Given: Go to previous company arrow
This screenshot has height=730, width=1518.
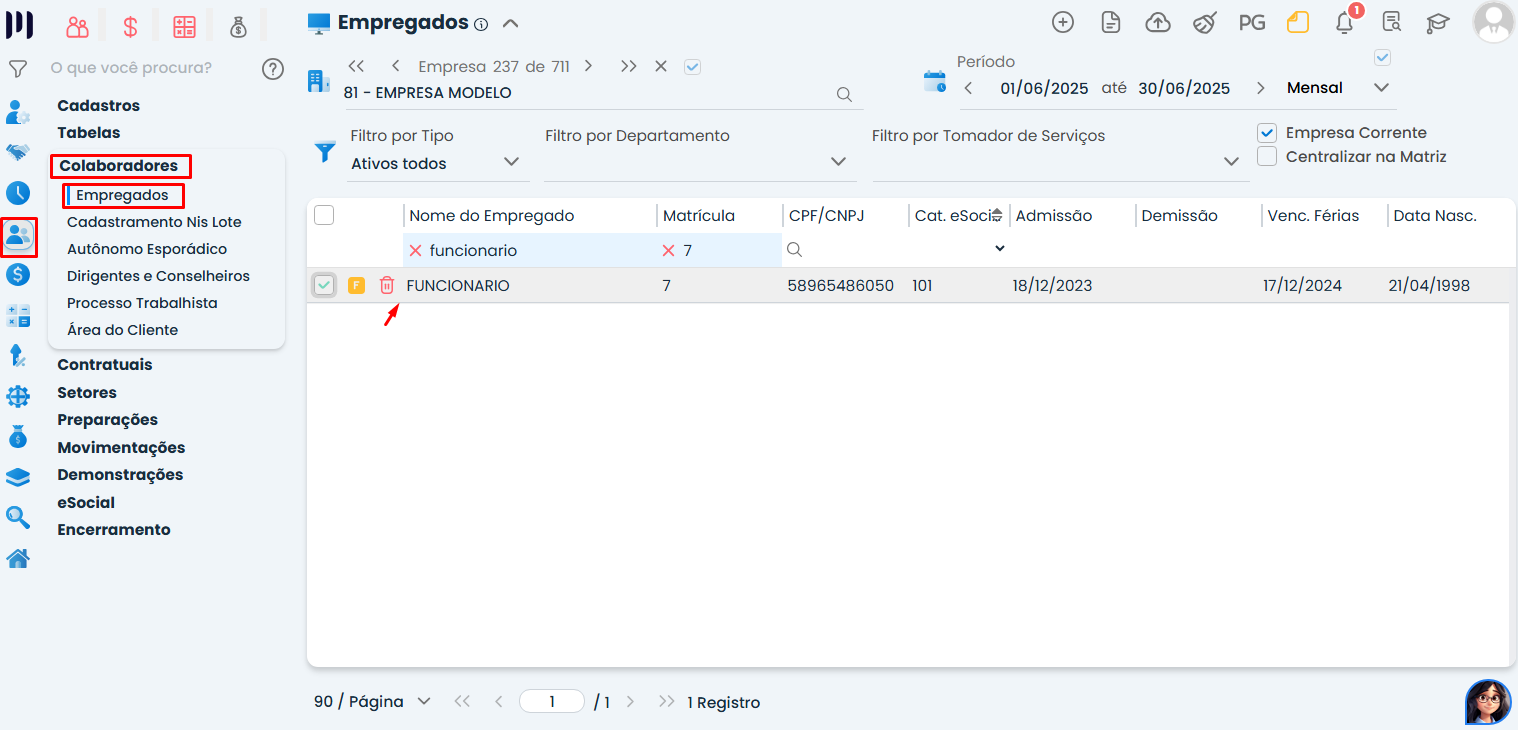Looking at the screenshot, I should [396, 67].
